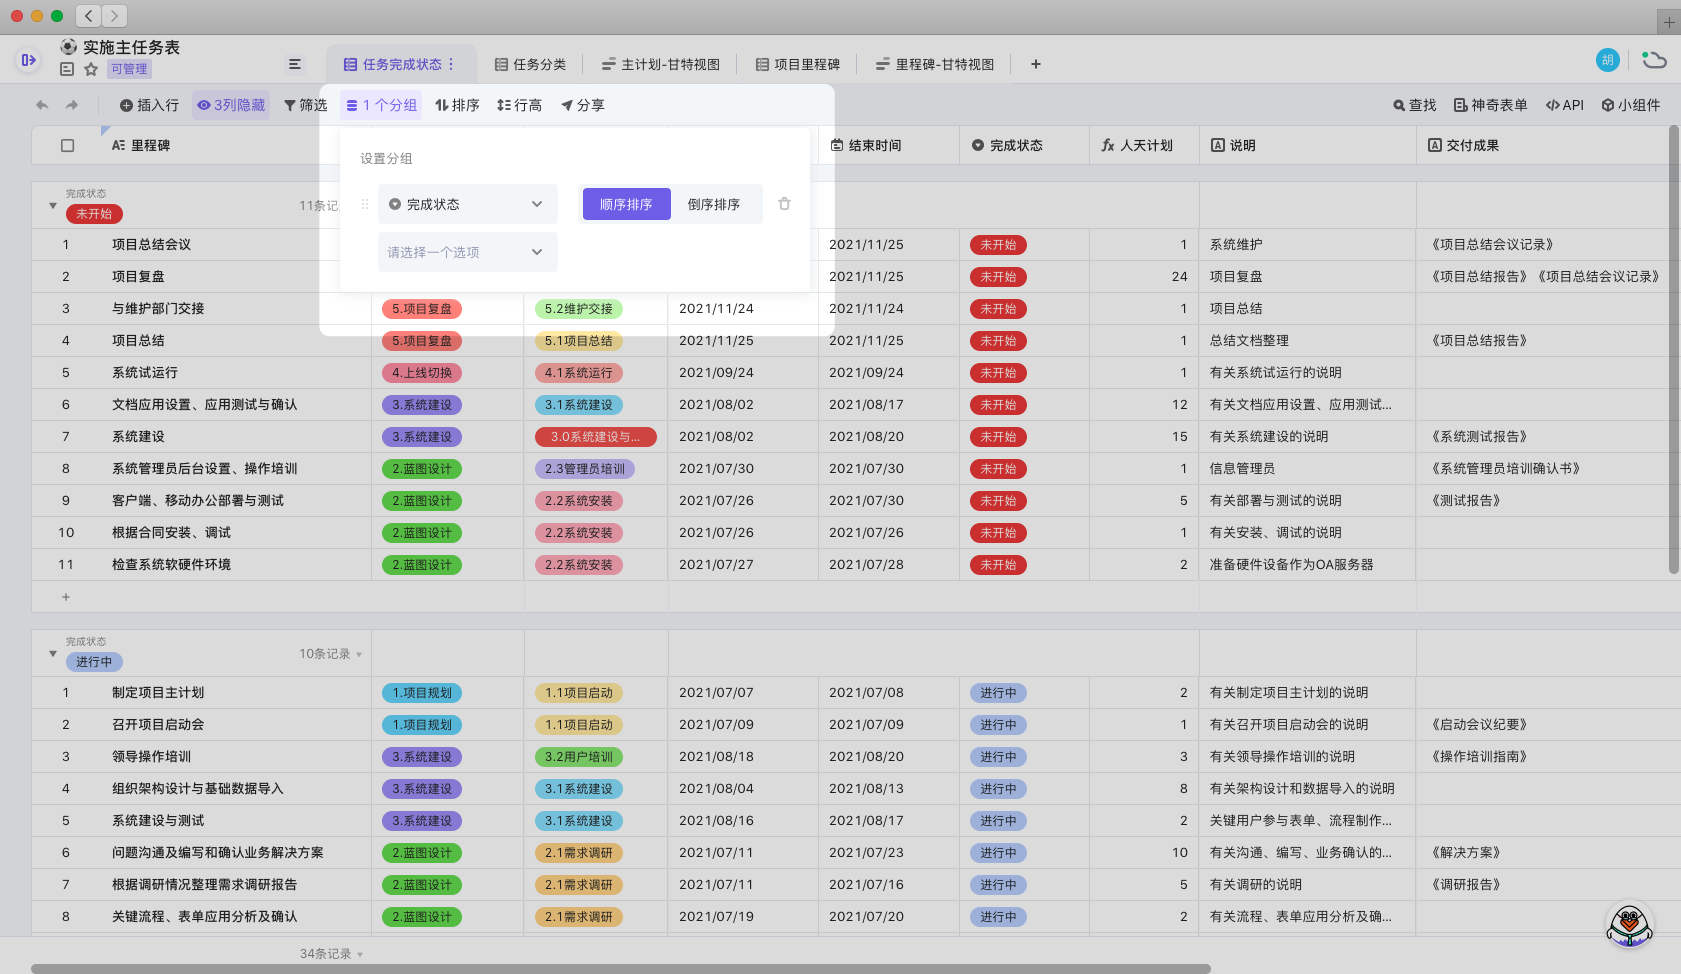The width and height of the screenshot is (1681, 974).
Task: Open the 请选择一个选项 dropdown
Action: [467, 252]
